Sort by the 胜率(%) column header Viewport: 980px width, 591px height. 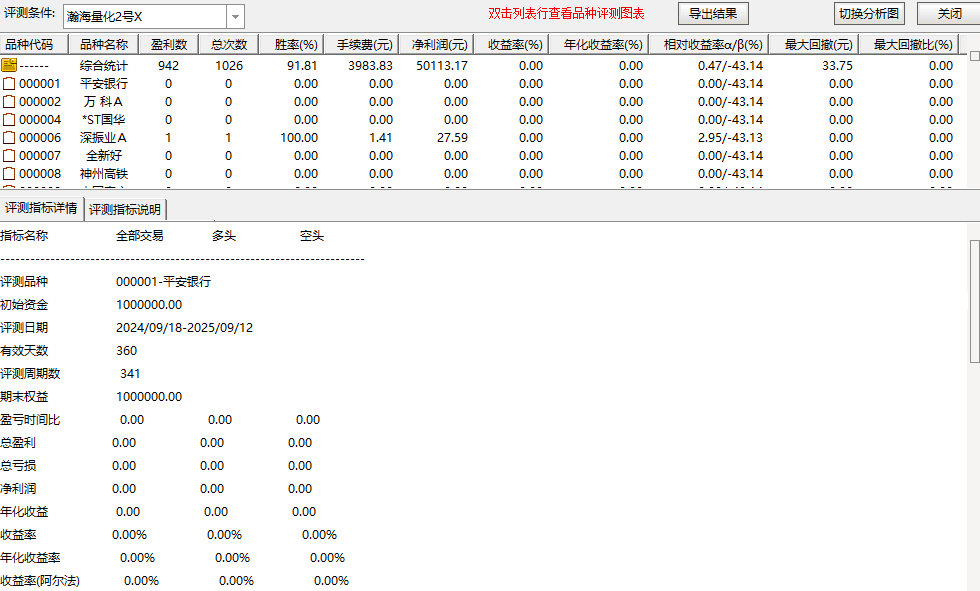pyautogui.click(x=295, y=45)
